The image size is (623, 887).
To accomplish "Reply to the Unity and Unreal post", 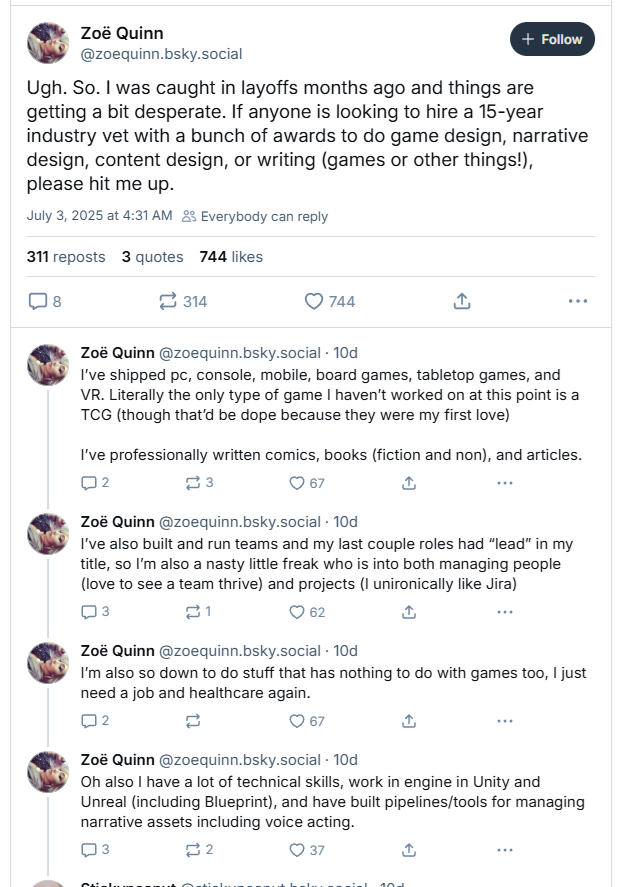I will pos(95,850).
